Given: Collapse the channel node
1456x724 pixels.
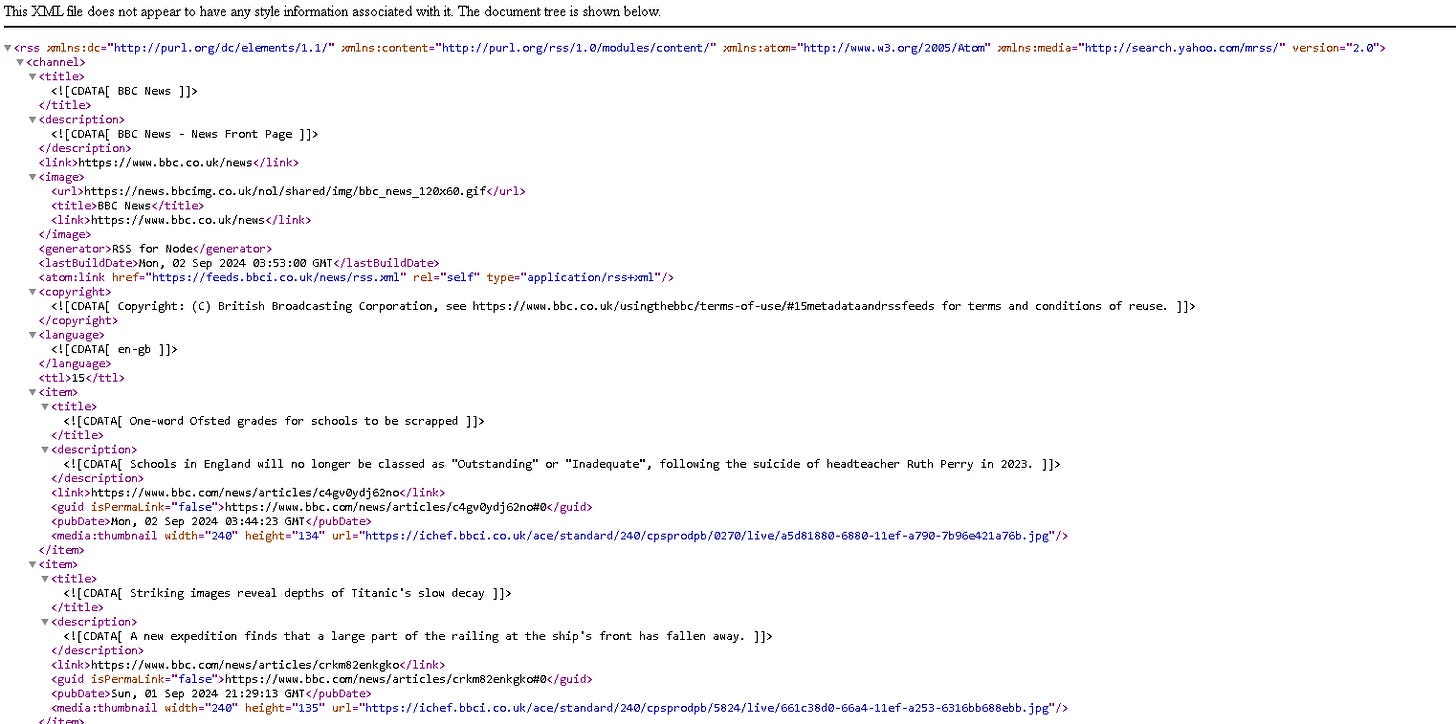Looking at the screenshot, I should [x=20, y=62].
